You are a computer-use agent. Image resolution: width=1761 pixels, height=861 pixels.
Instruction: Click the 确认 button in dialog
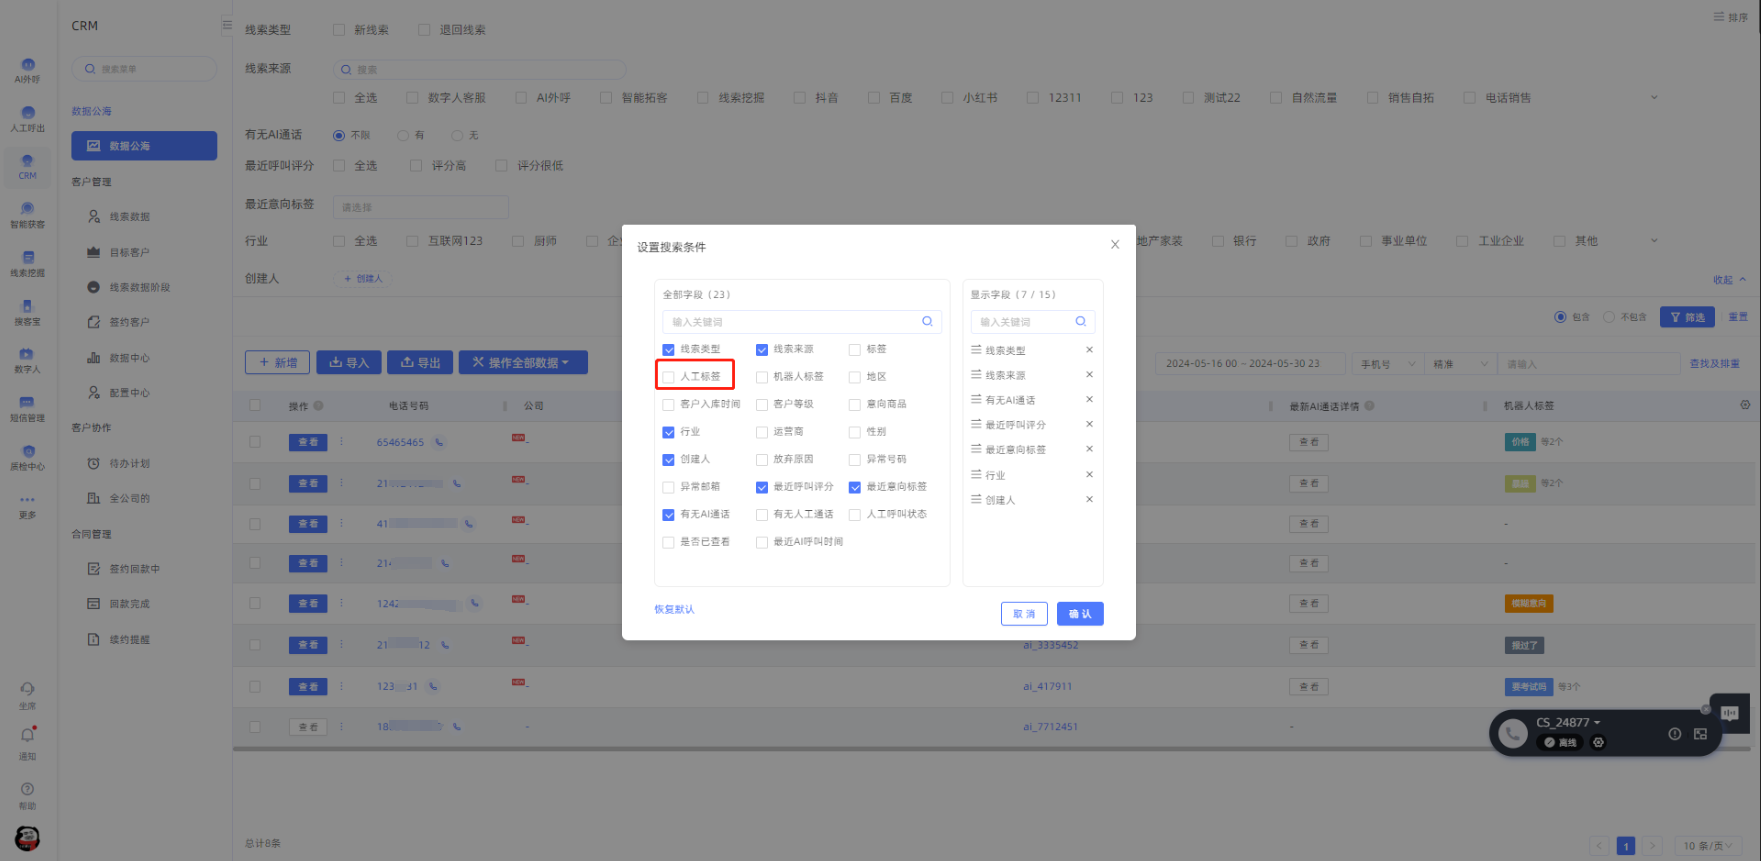pos(1080,614)
